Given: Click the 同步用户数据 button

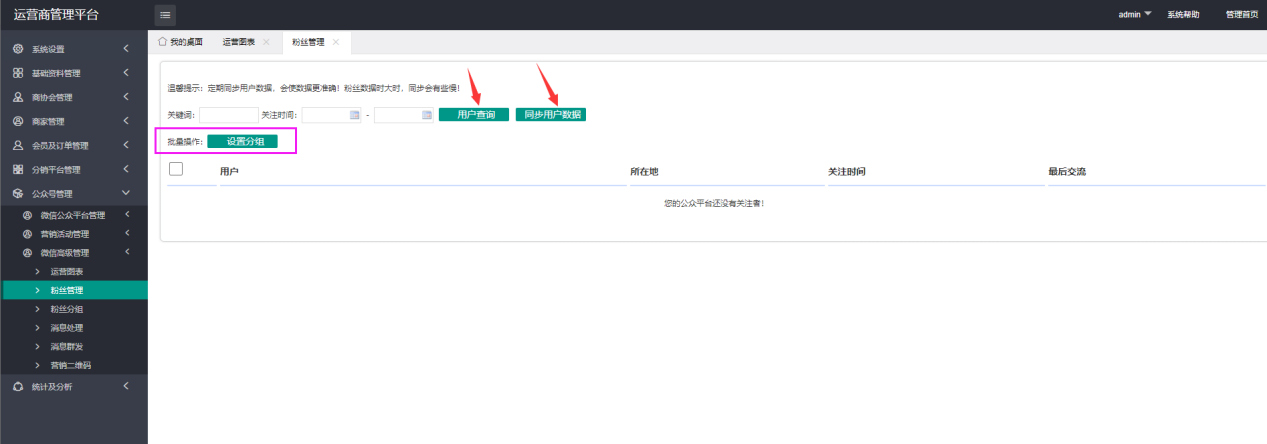Looking at the screenshot, I should click(551, 115).
